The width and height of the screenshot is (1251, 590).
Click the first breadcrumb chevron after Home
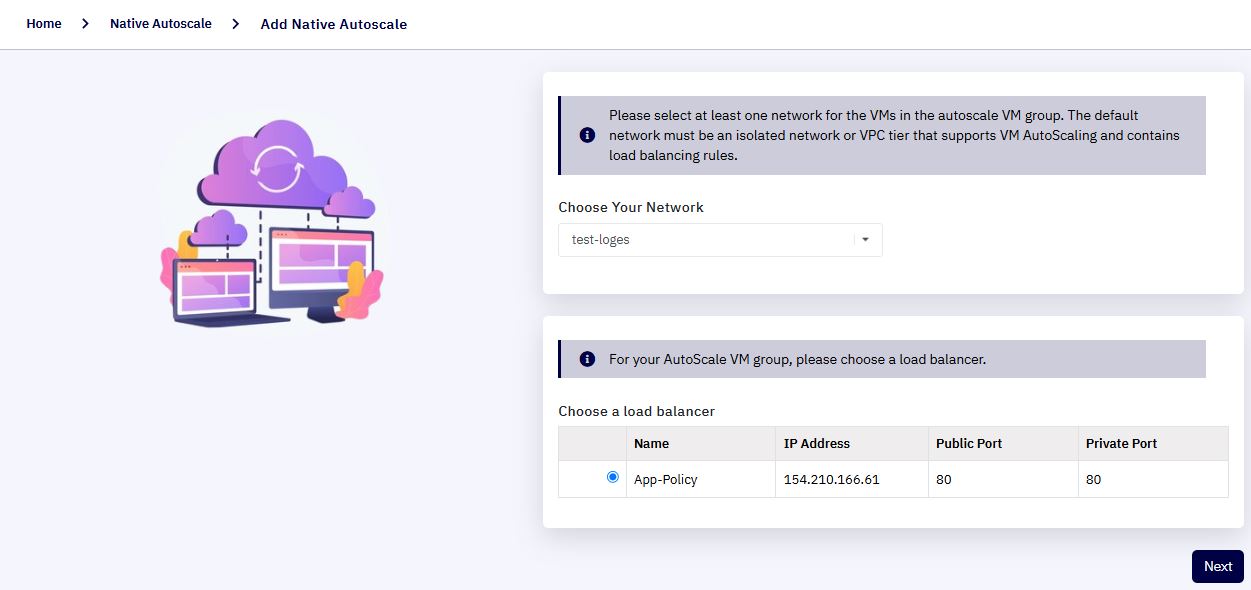pos(86,23)
